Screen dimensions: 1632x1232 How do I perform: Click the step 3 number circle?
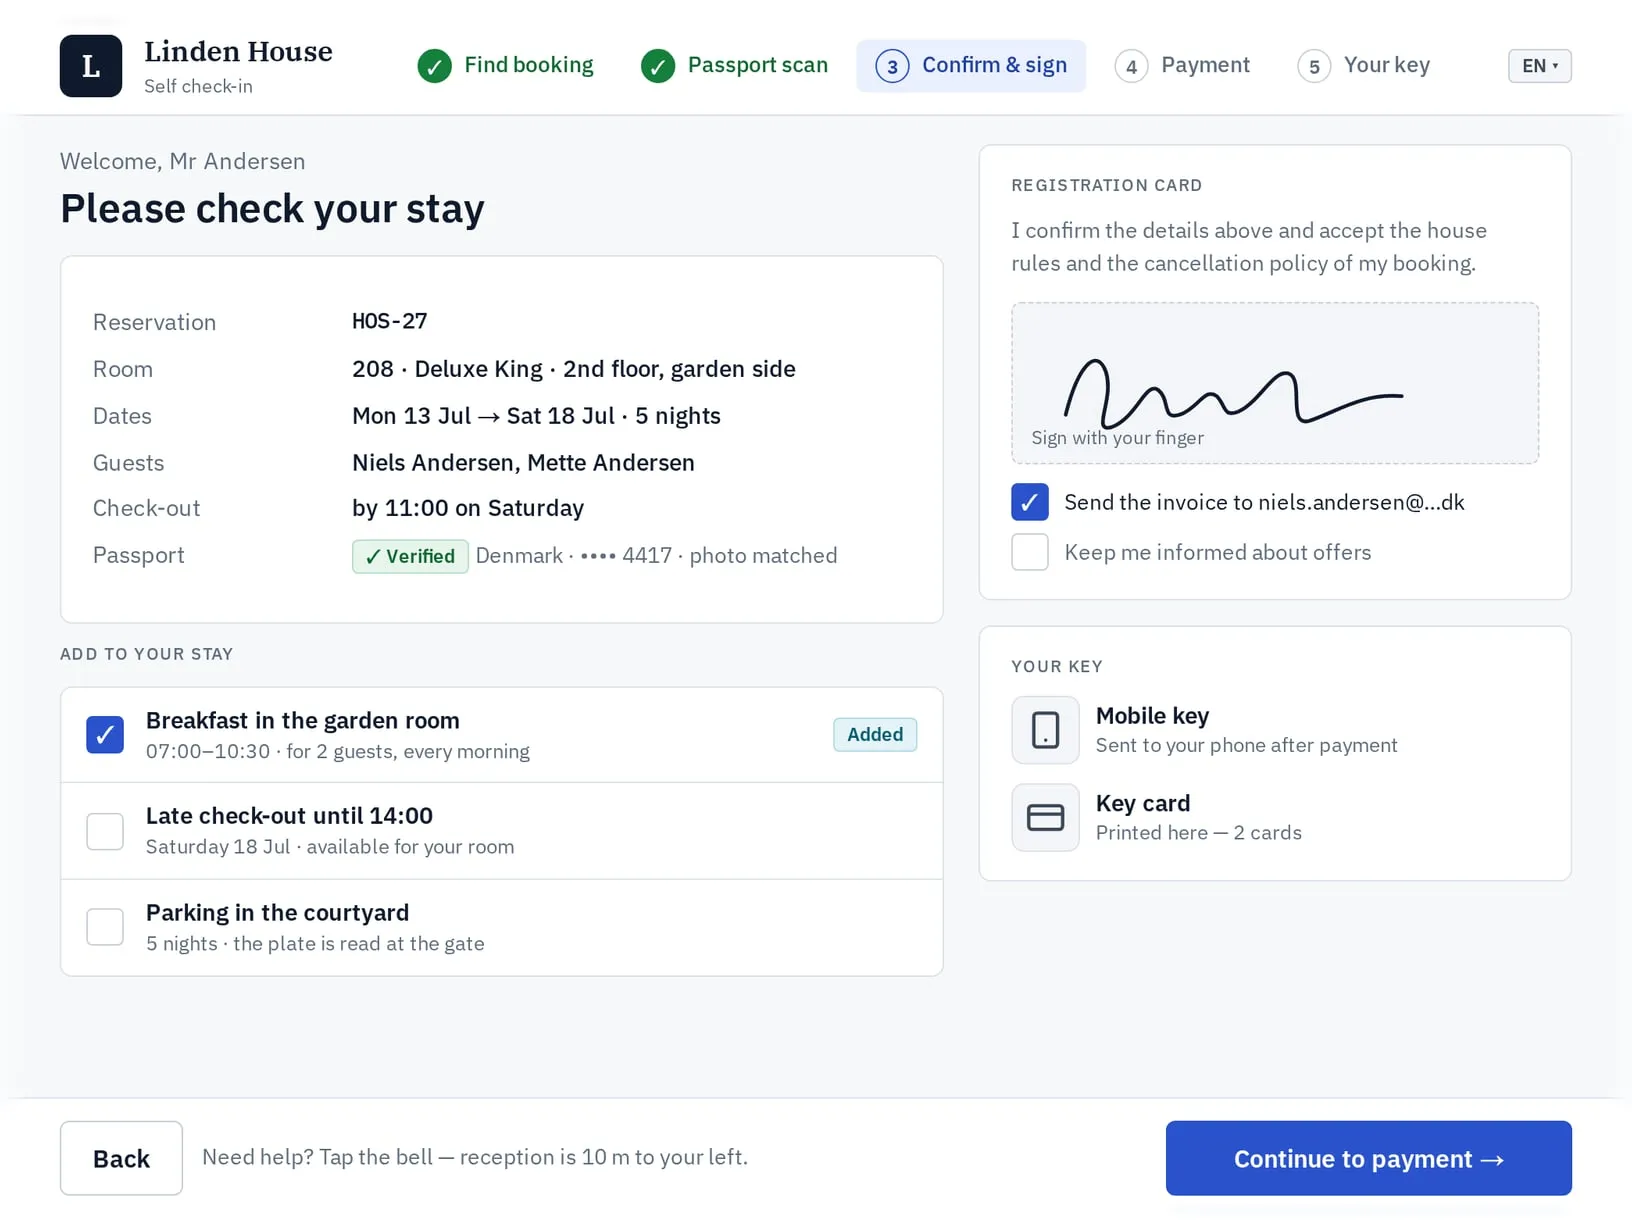(892, 66)
